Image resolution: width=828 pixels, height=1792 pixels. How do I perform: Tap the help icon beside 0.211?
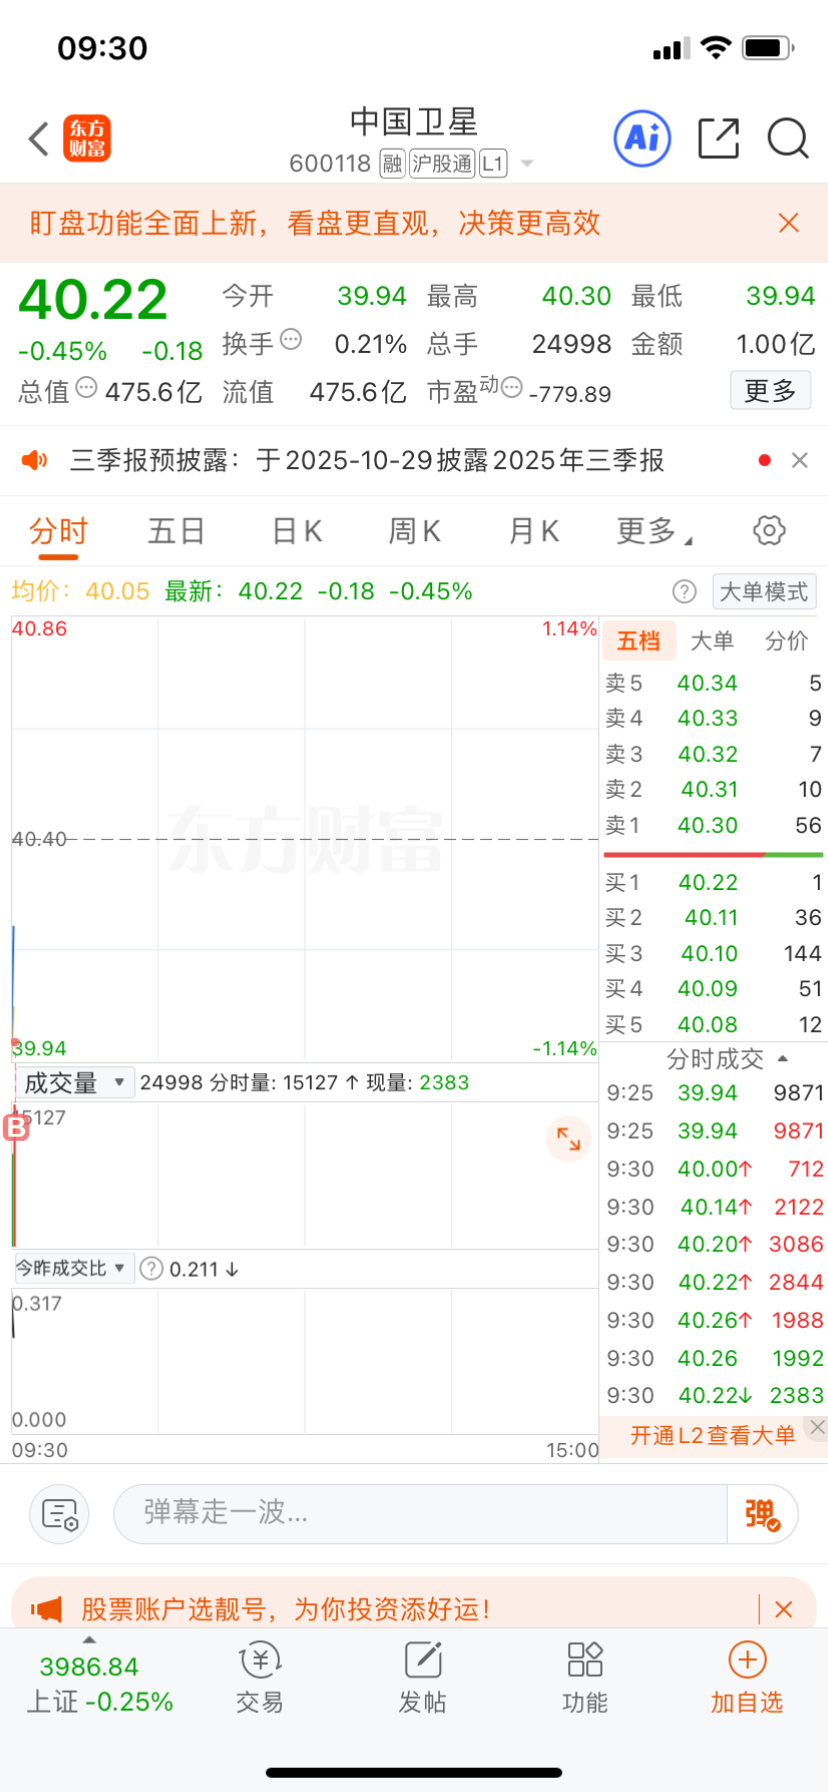coord(151,1269)
